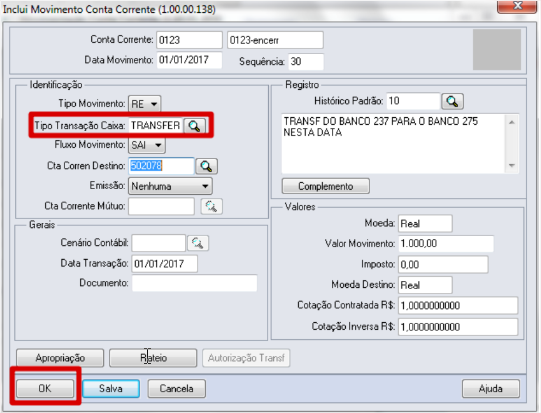Click the Cta Corren Destino field
The image size is (541, 413).
pos(161,166)
